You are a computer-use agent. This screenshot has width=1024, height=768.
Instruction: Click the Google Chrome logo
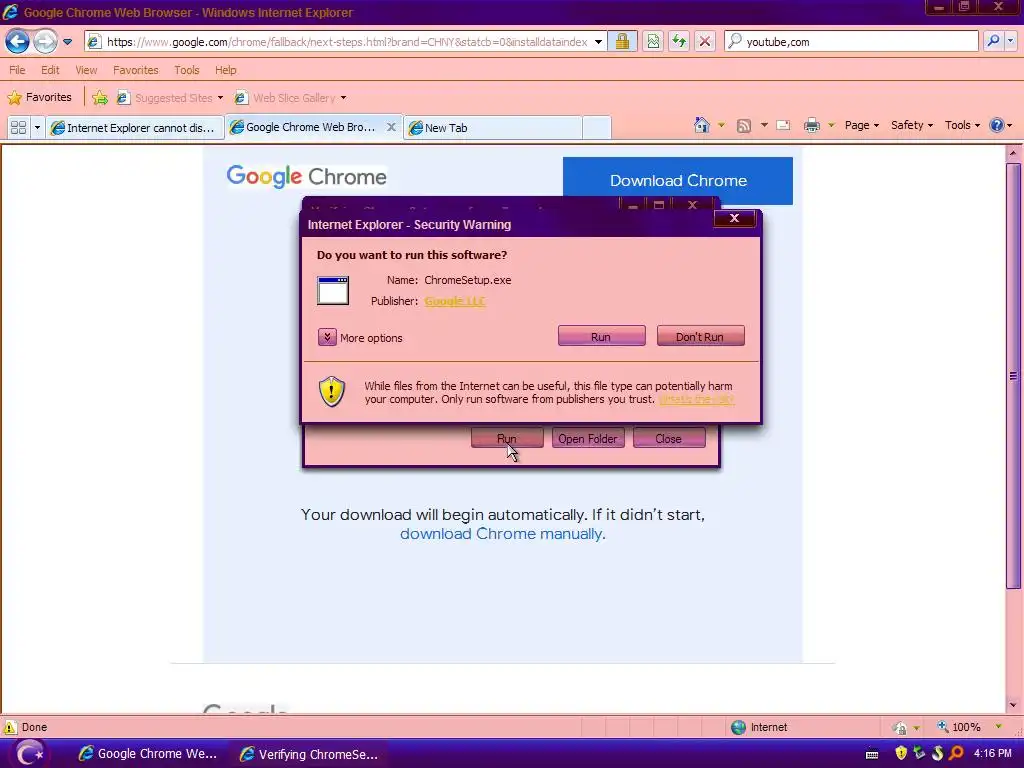[306, 176]
